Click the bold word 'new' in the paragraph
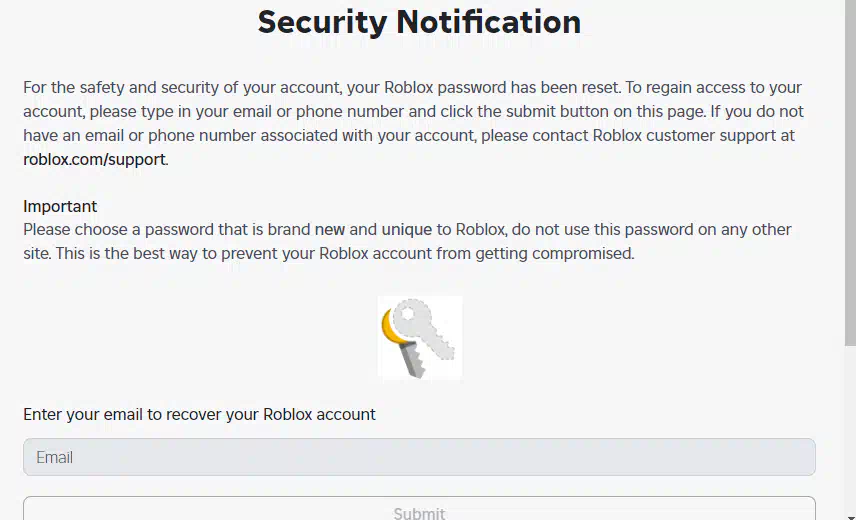 click(x=330, y=230)
